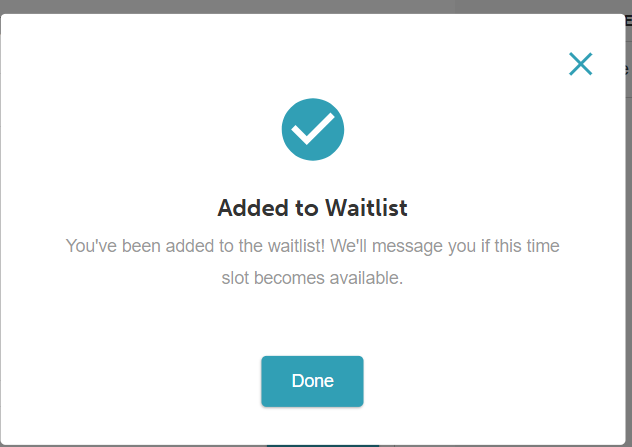Click "if this time" at line end
This screenshot has height=447, width=632.
click(520, 246)
